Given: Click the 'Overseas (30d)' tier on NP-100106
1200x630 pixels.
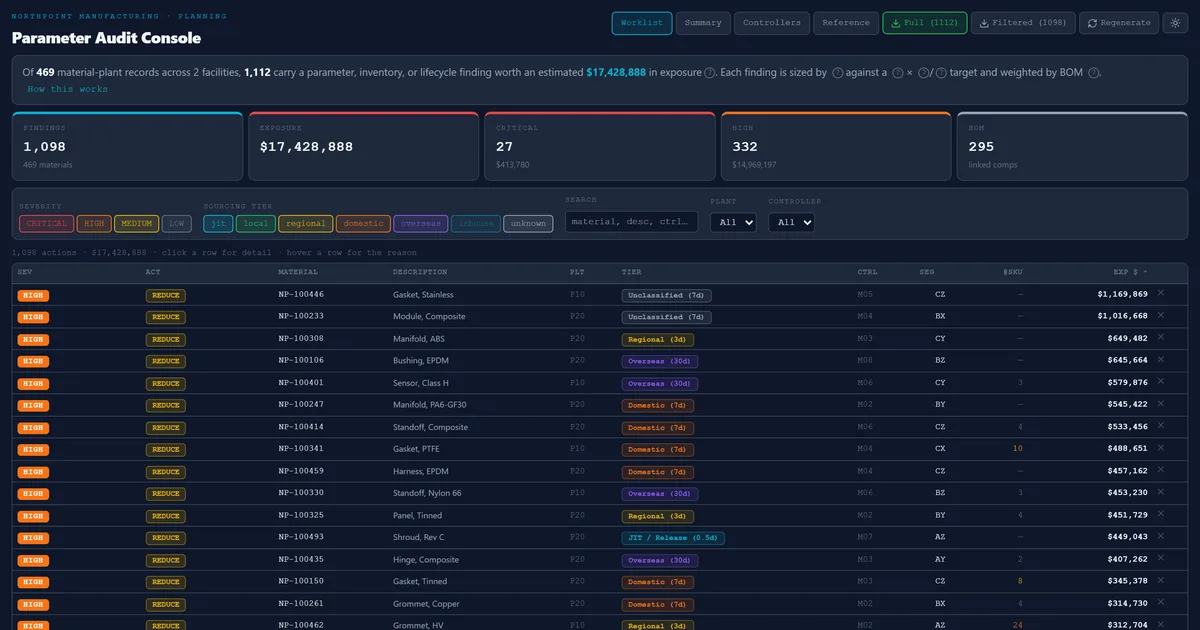Looking at the screenshot, I should pyautogui.click(x=660, y=361).
